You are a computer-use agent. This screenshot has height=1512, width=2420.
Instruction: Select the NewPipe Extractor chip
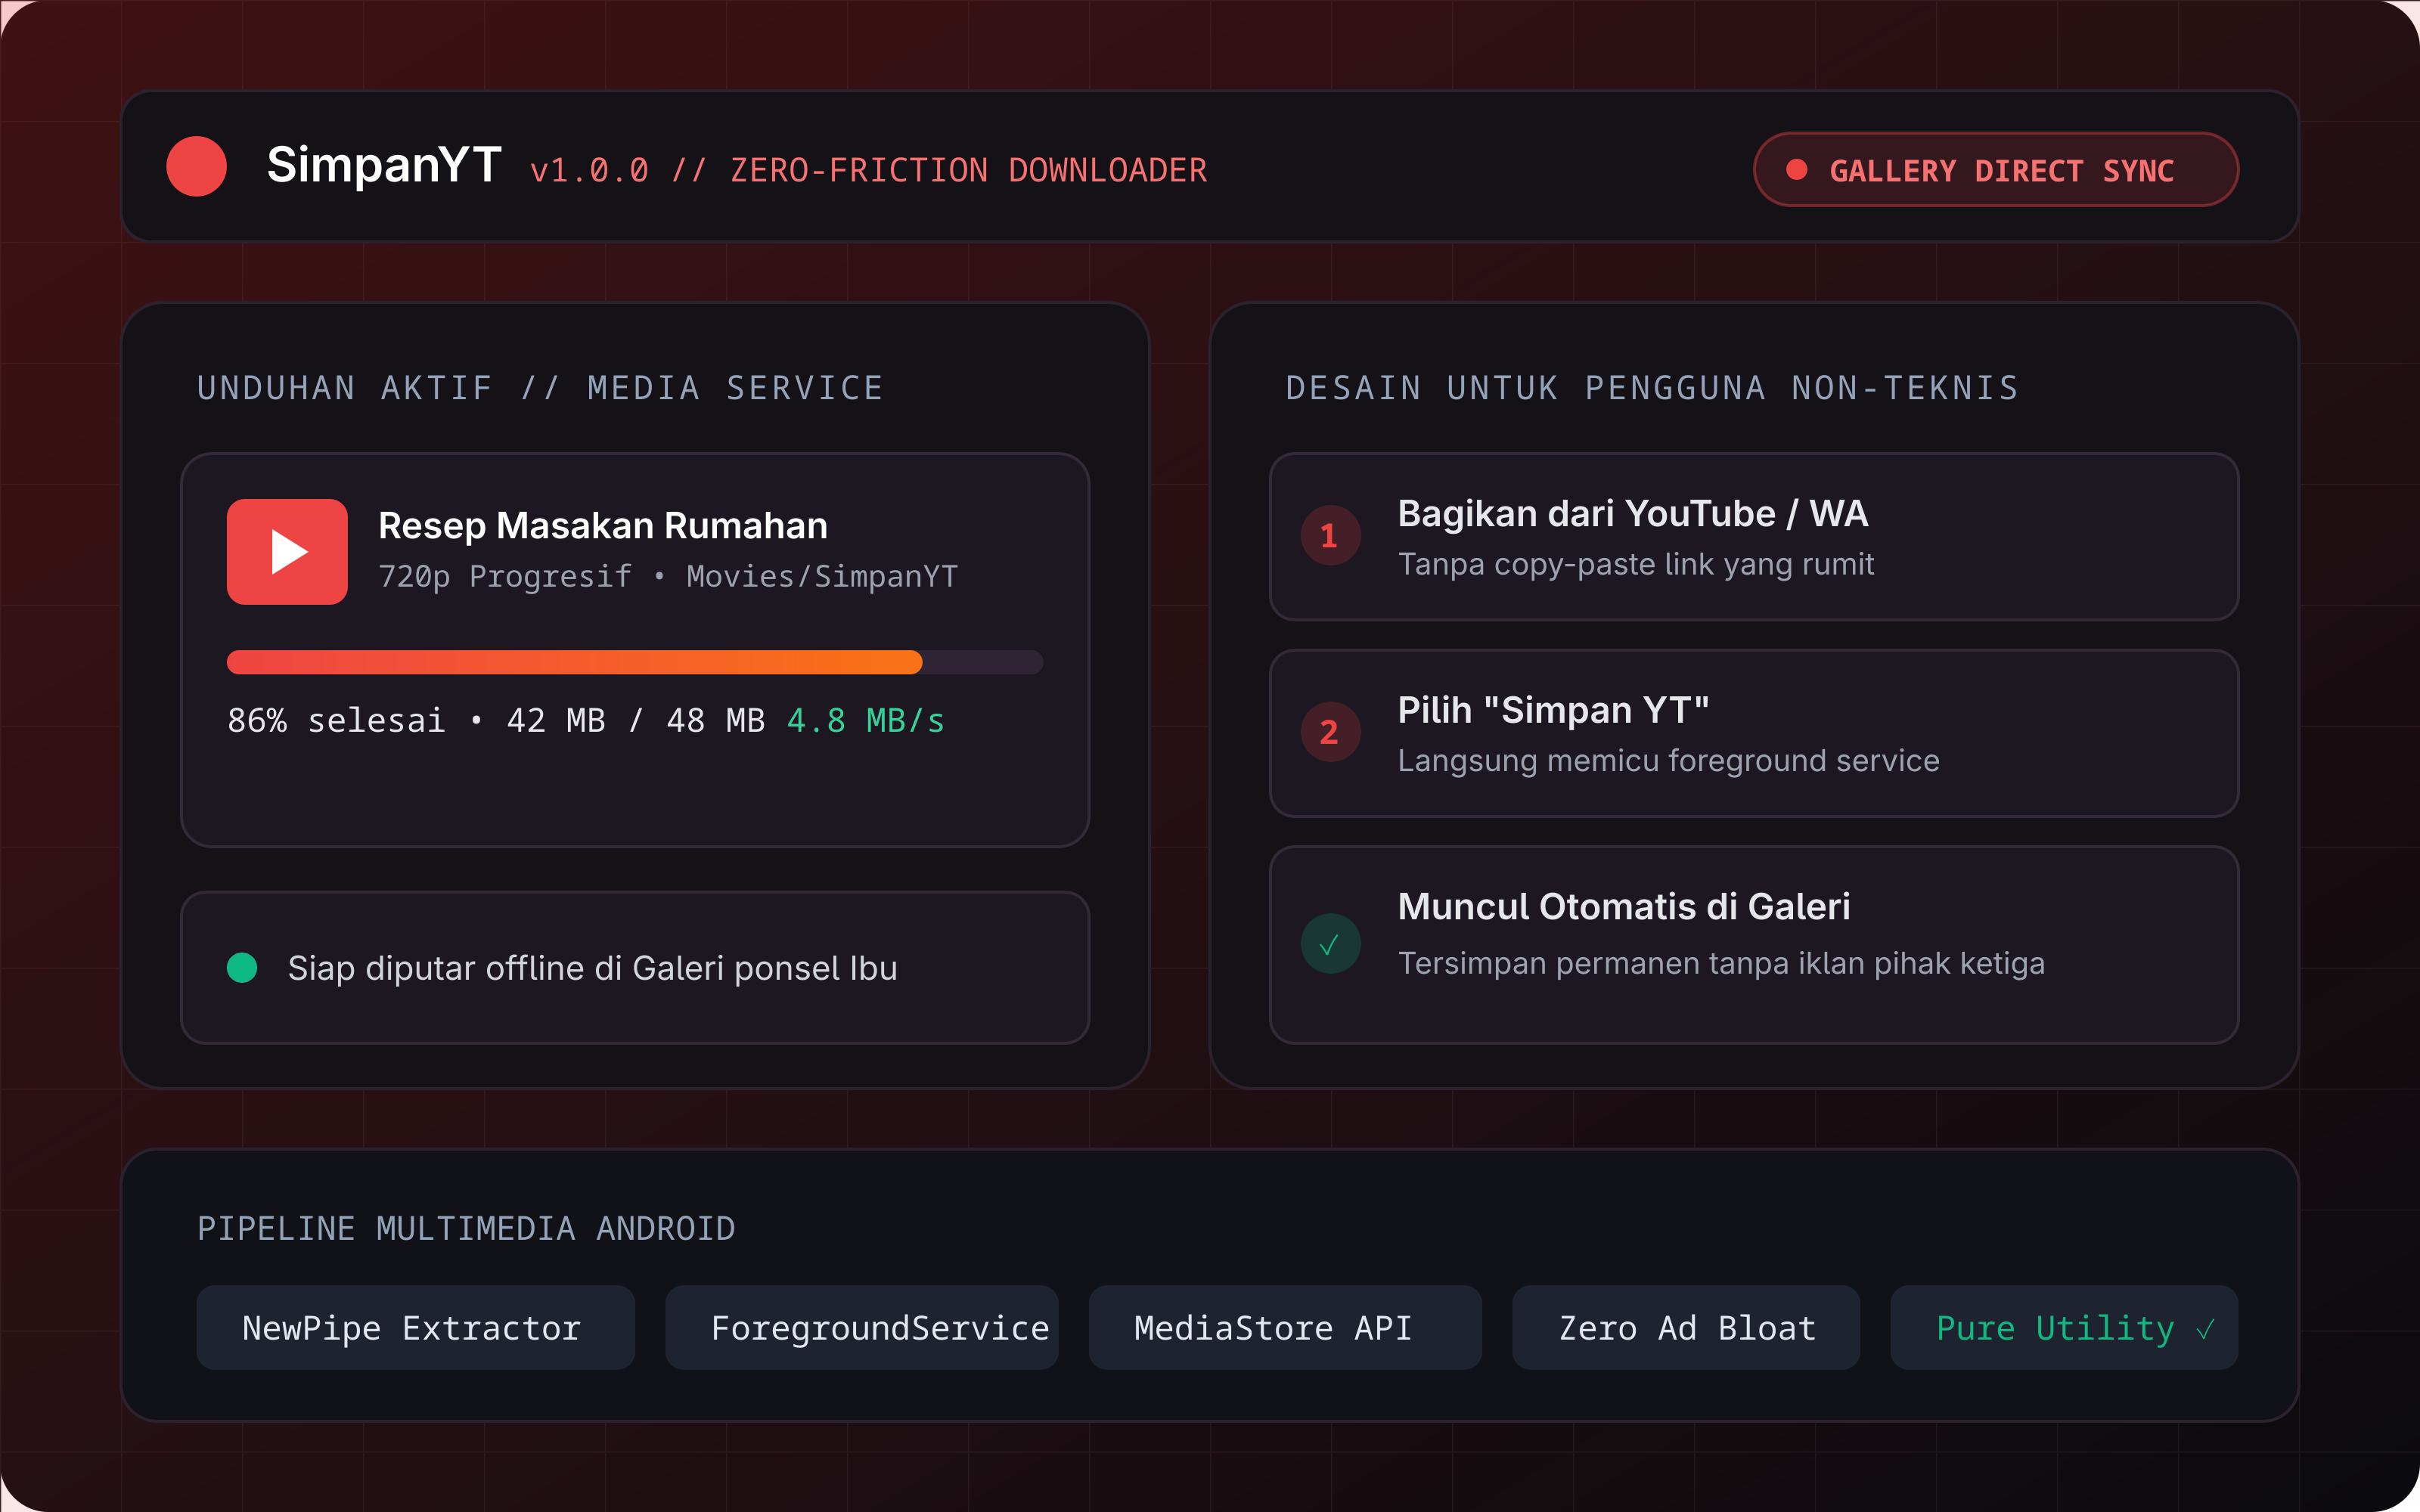415,1327
